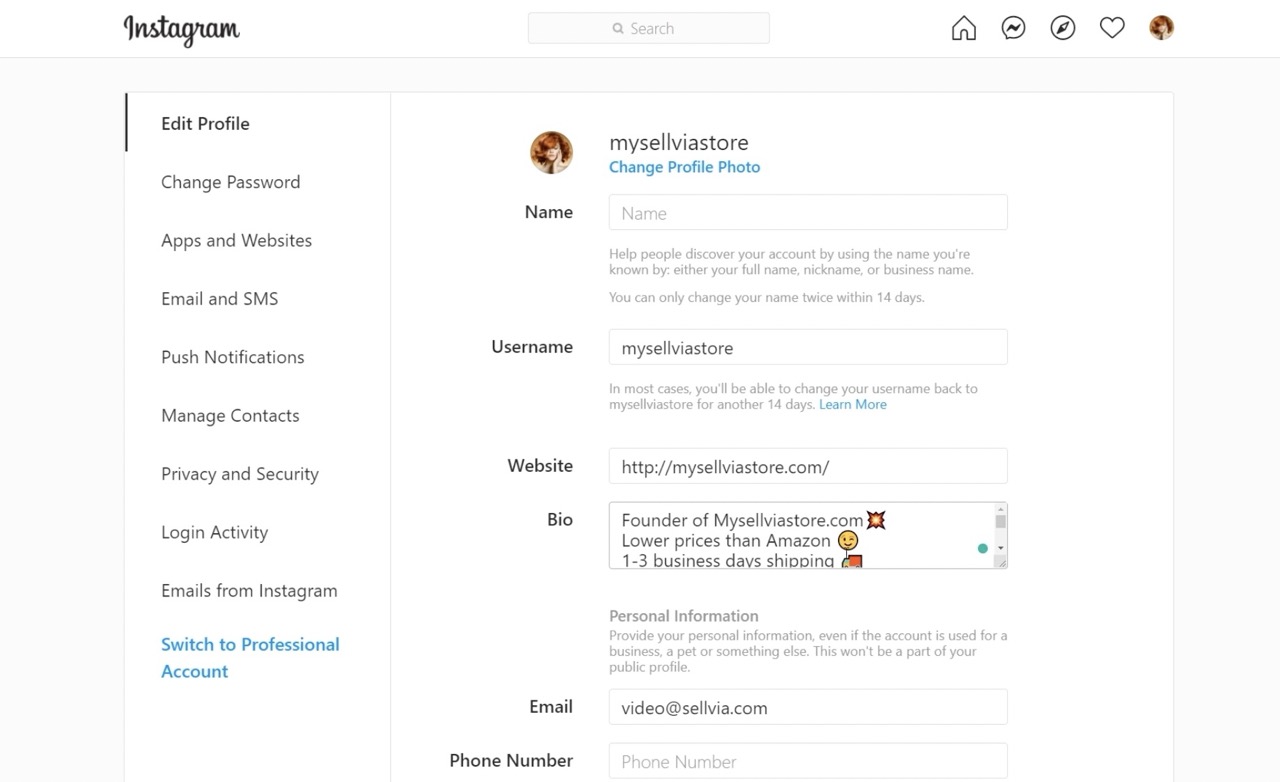Image resolution: width=1280 pixels, height=782 pixels.
Task: Switch to Professional Account link
Action: pyautogui.click(x=249, y=657)
